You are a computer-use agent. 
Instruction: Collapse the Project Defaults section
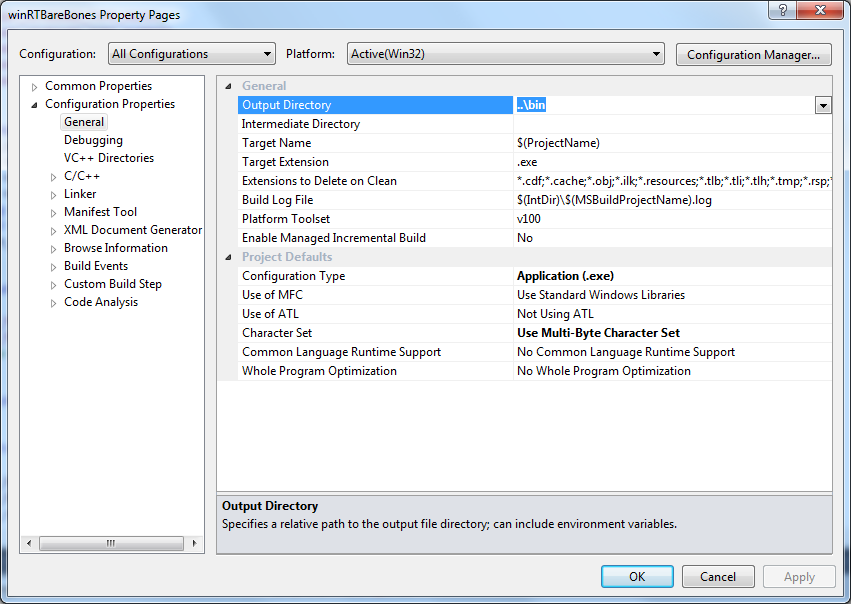[x=228, y=257]
